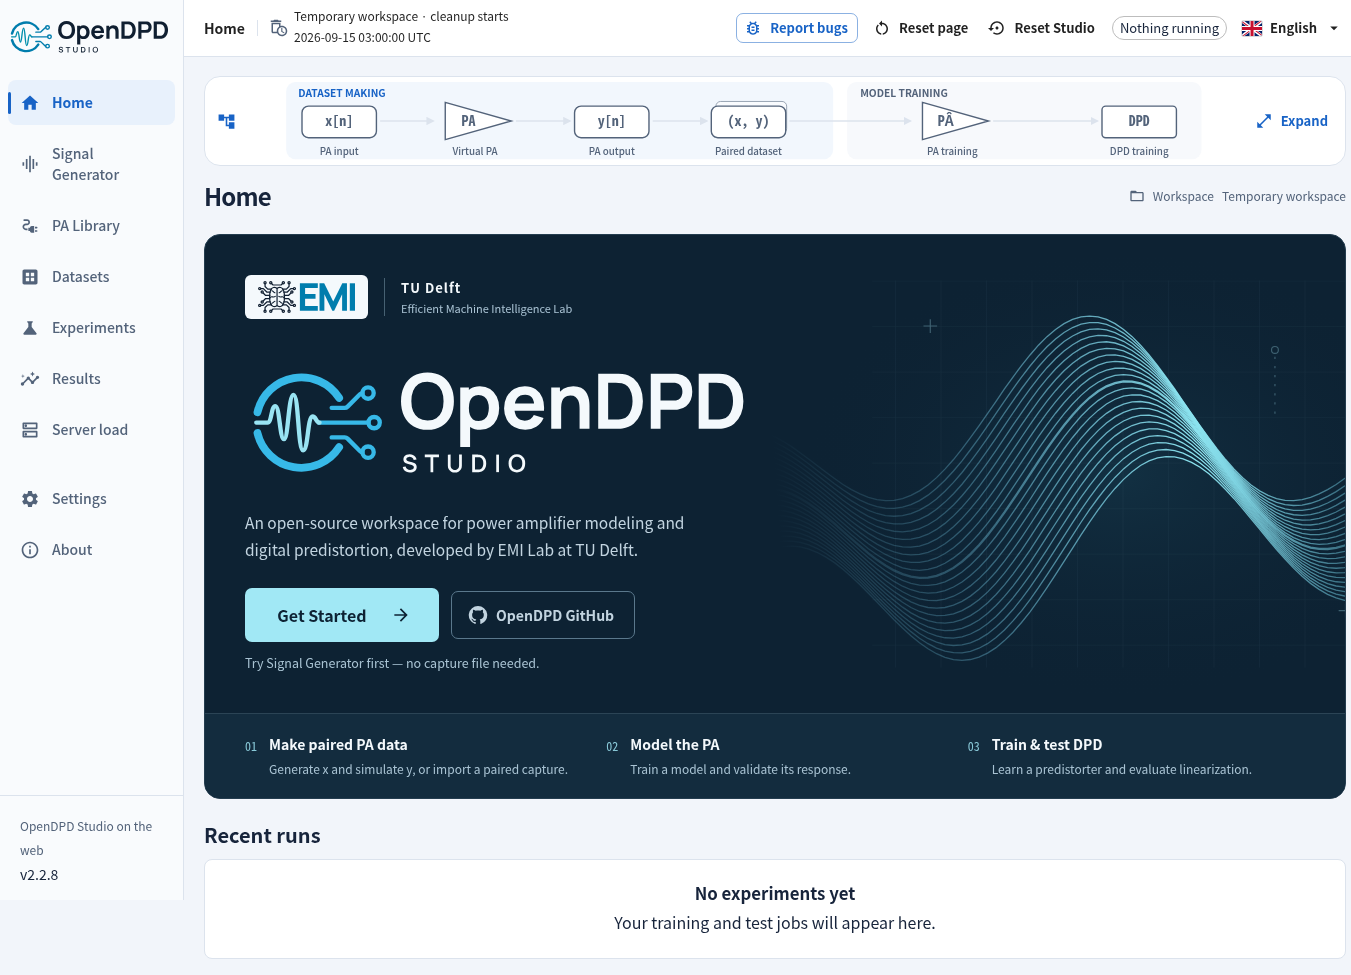Click the About info icon

coord(30,550)
